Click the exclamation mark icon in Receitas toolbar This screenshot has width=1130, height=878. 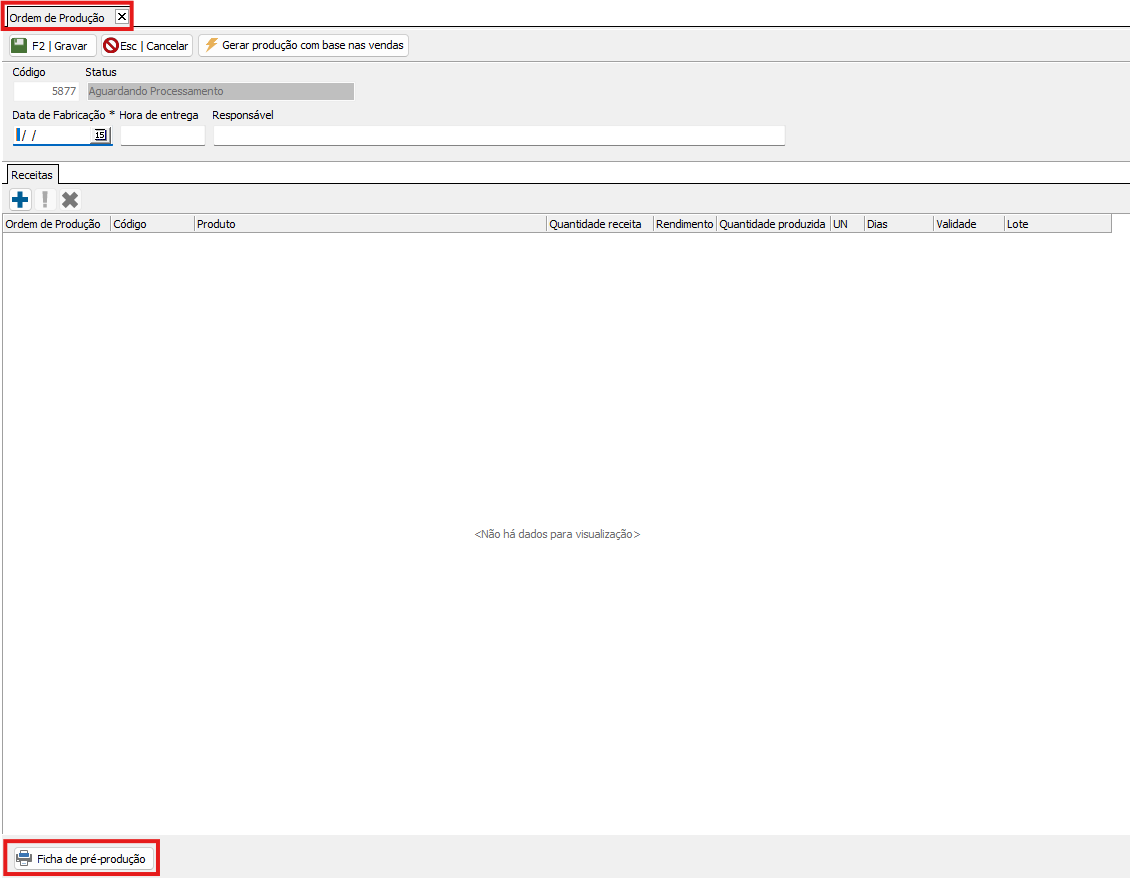tap(44, 199)
